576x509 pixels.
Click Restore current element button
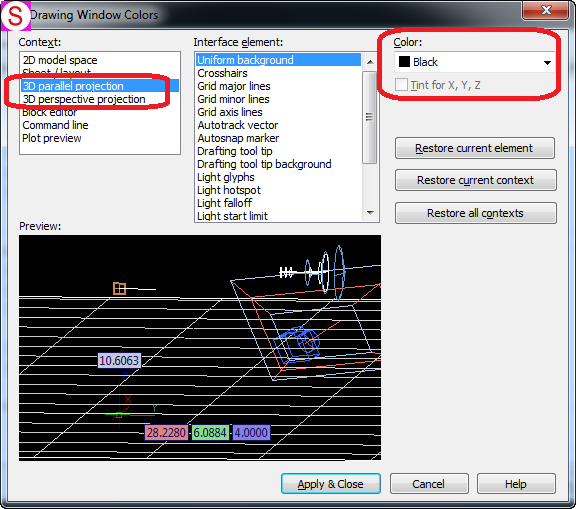point(475,148)
